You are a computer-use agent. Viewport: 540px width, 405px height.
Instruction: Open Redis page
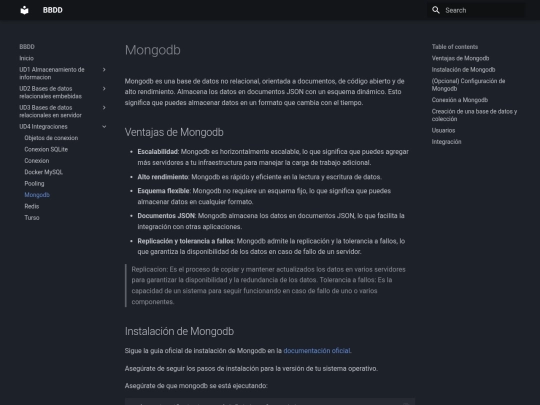[32, 206]
